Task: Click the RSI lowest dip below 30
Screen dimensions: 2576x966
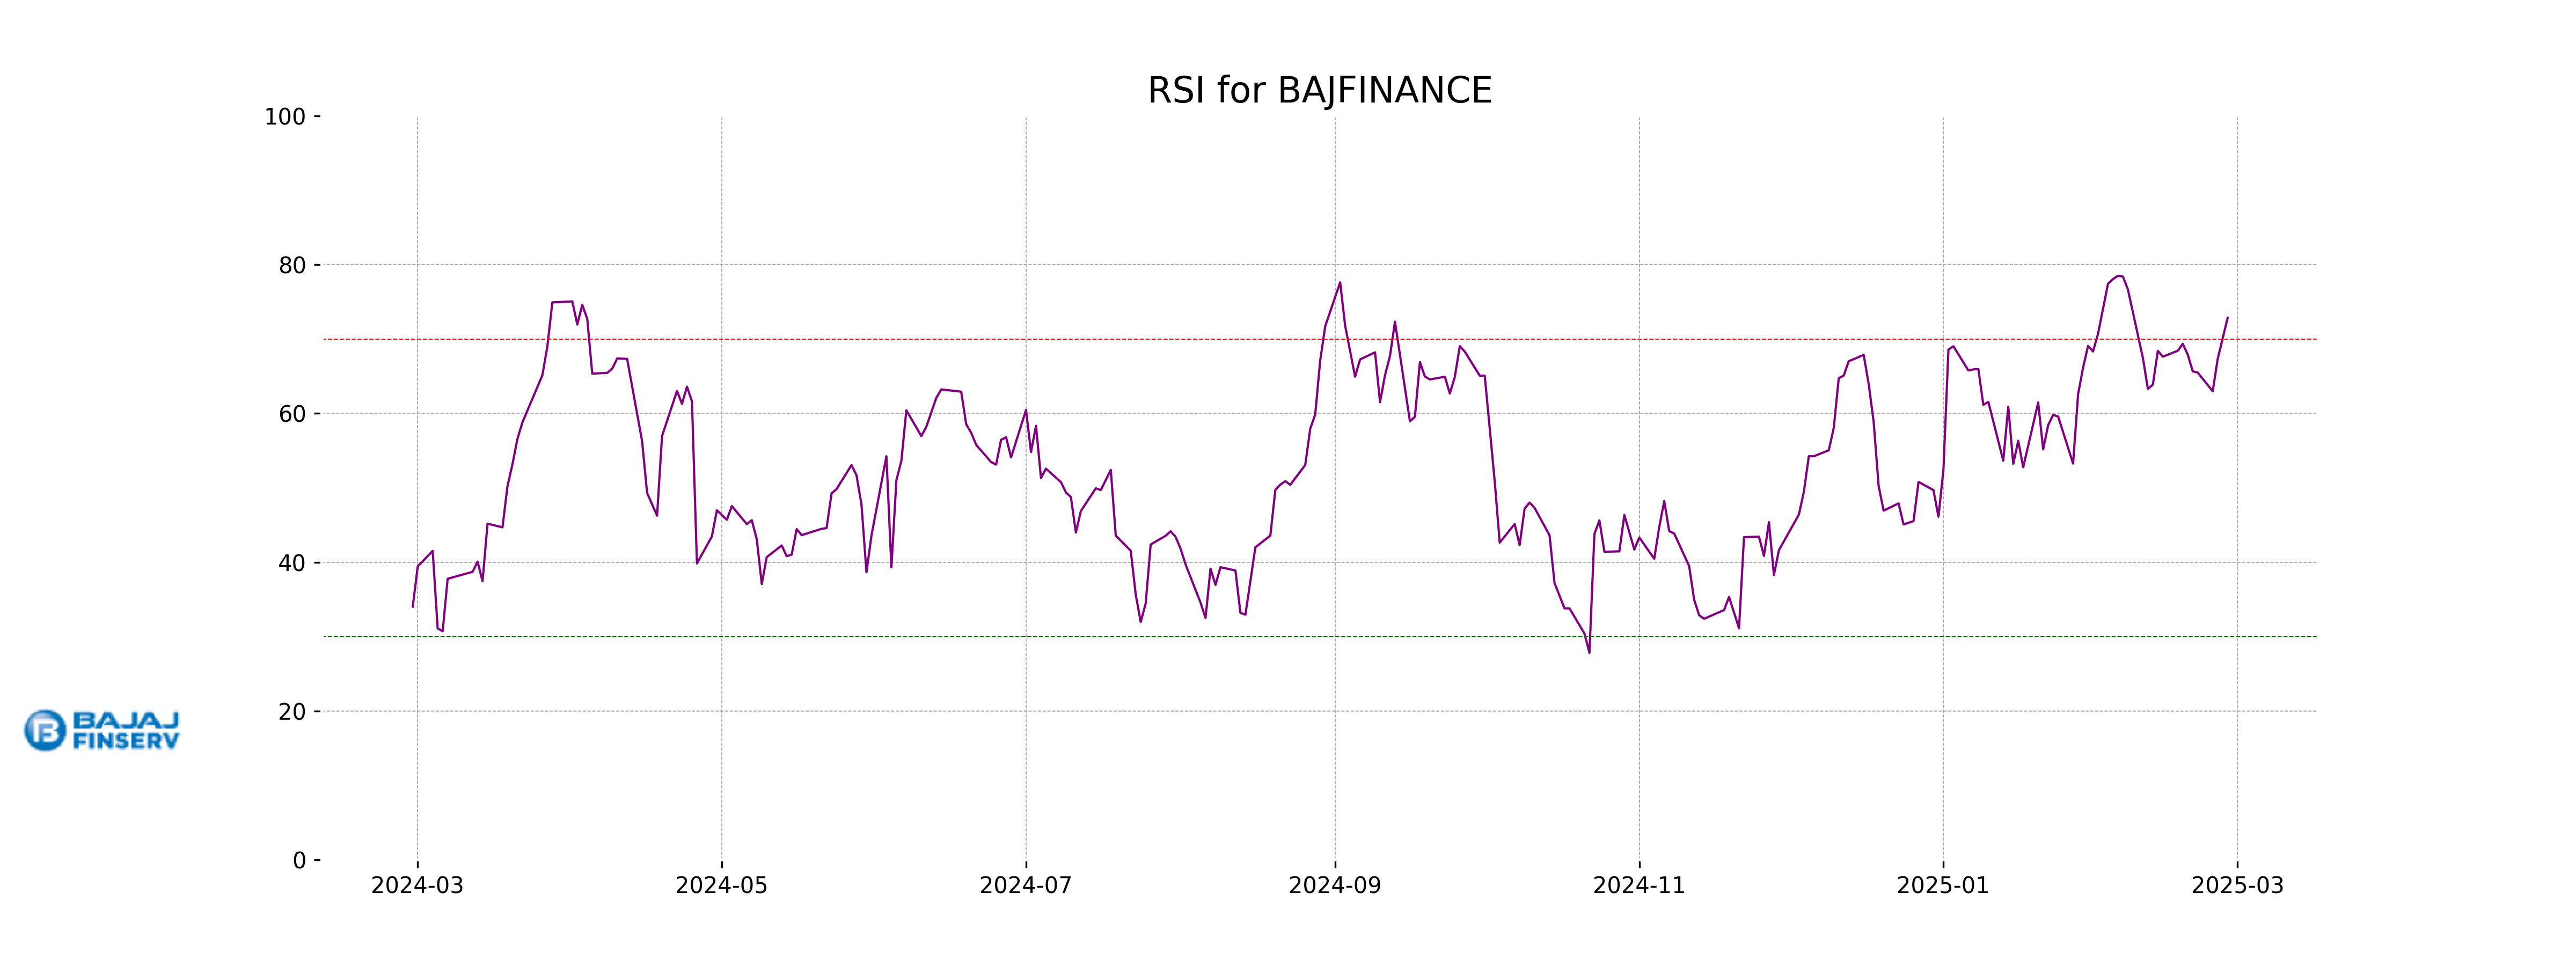Action: 1589,652
